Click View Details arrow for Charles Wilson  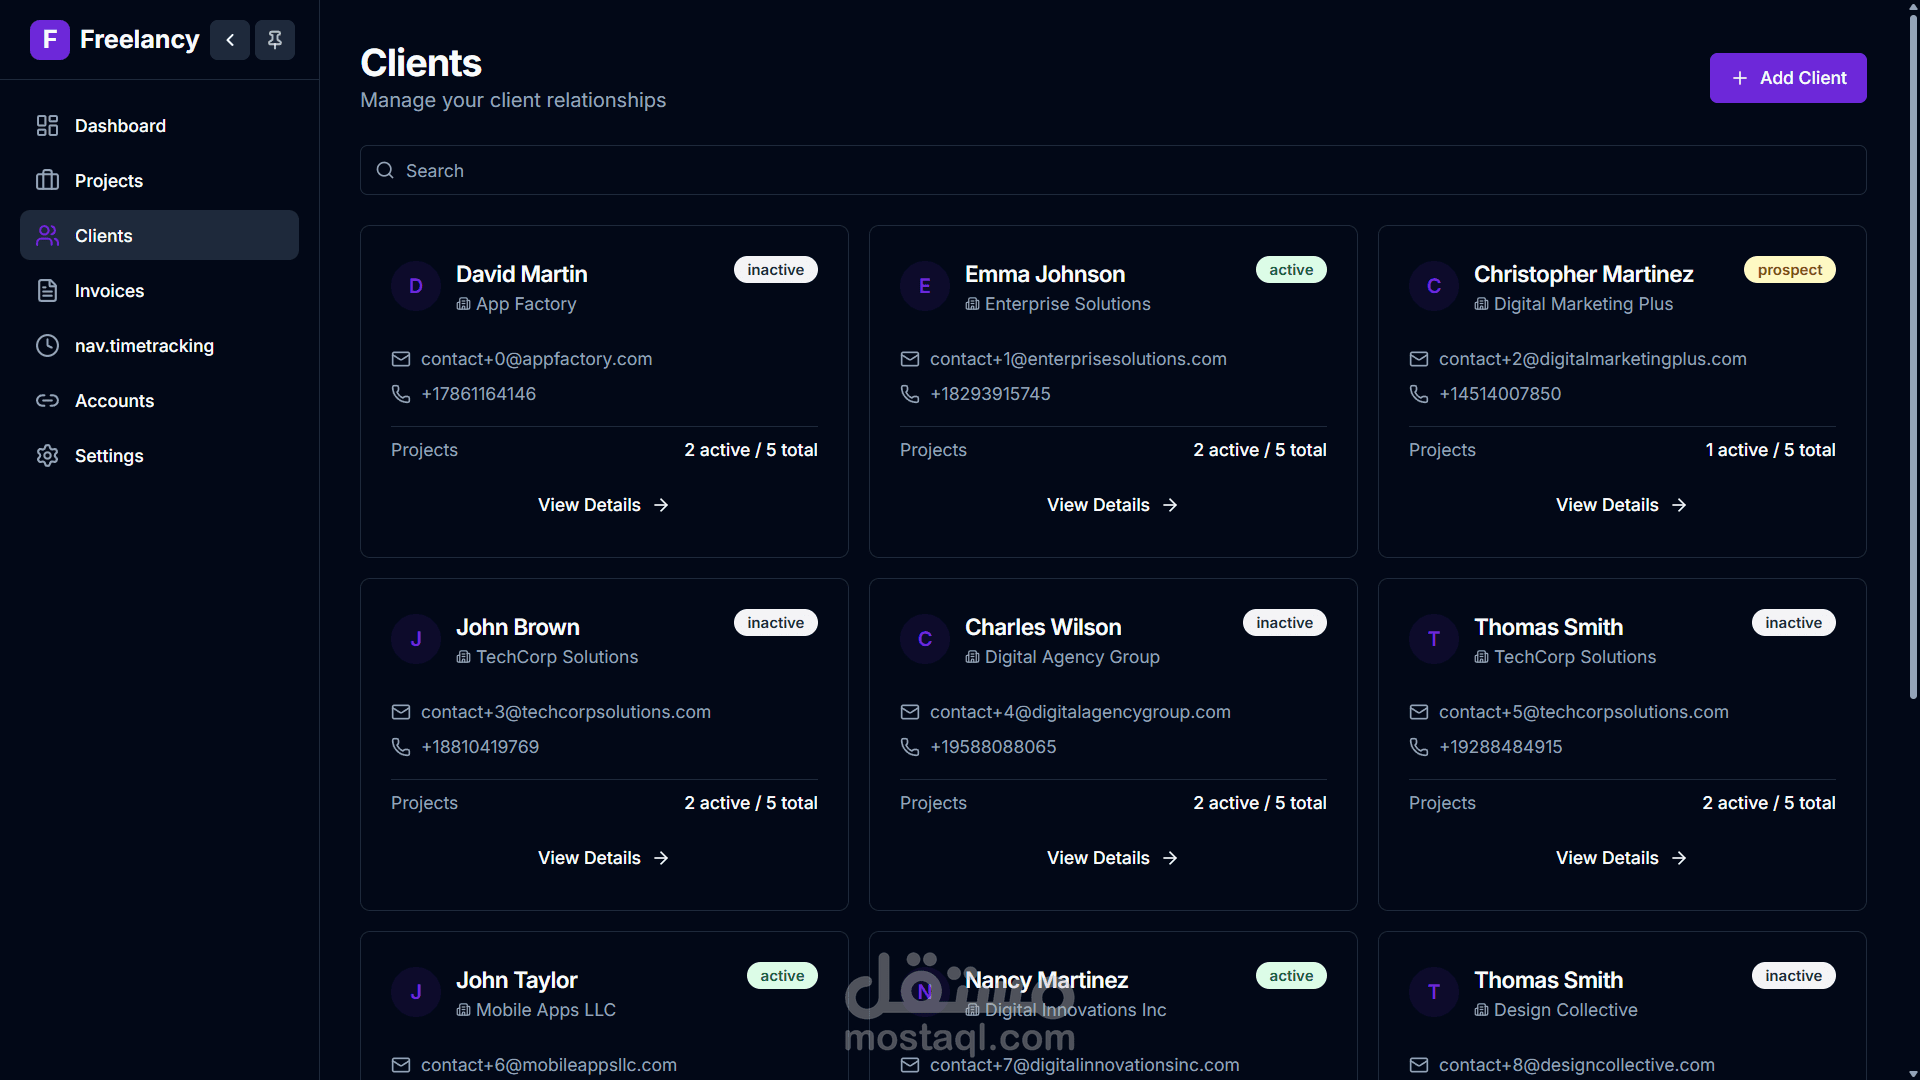tap(1170, 858)
